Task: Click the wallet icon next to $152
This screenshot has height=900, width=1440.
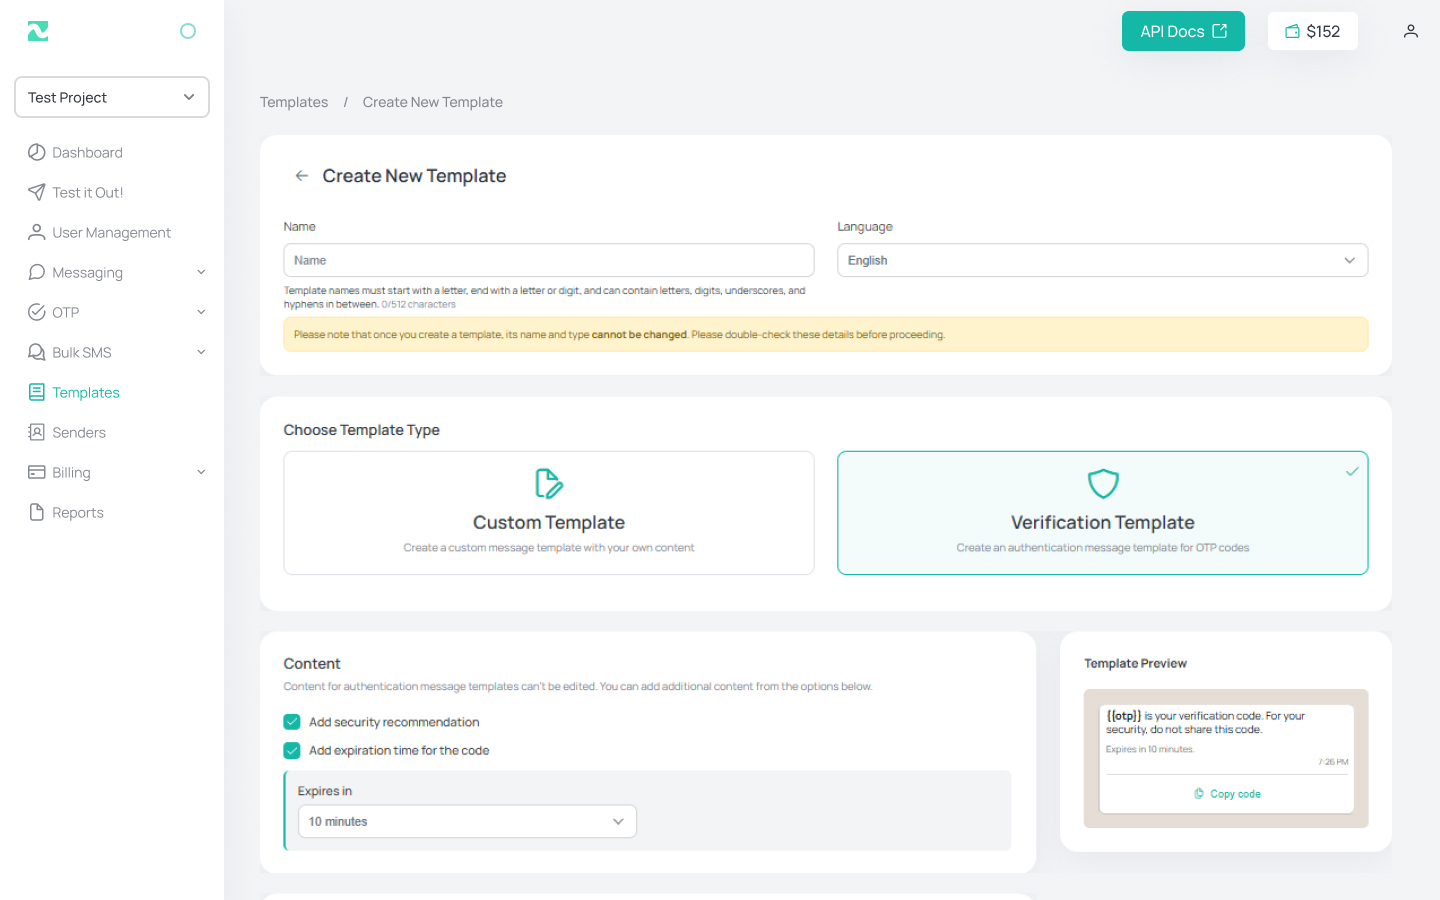Action: pyautogui.click(x=1293, y=31)
